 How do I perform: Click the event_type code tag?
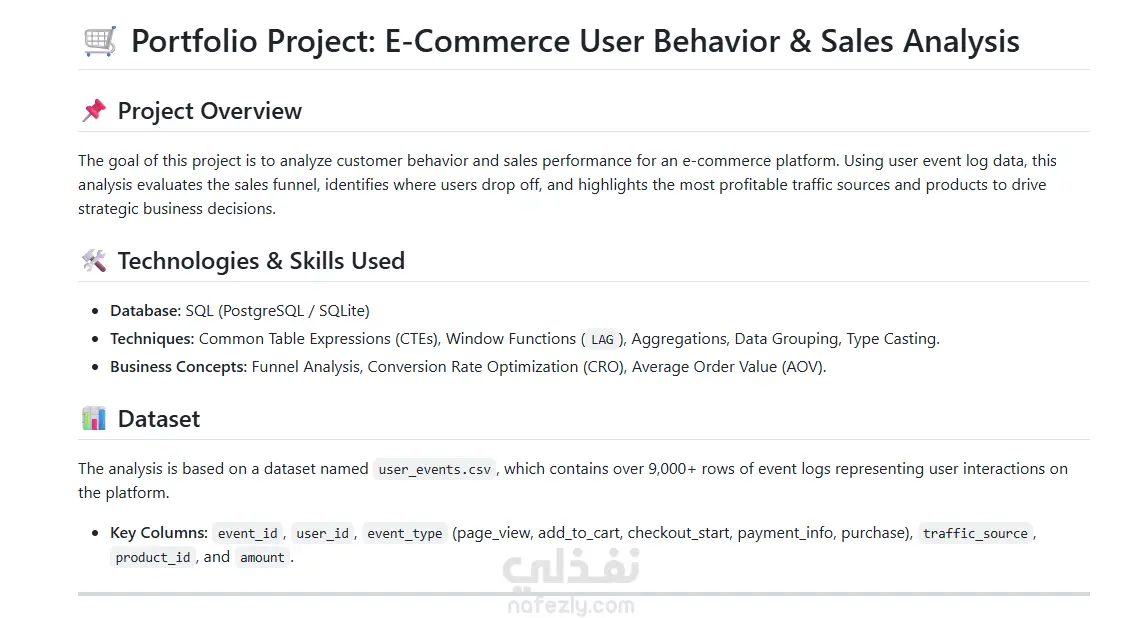click(x=405, y=534)
